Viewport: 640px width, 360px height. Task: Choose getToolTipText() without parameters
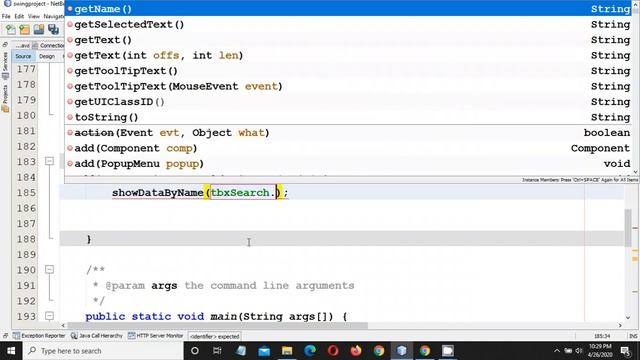[349, 71]
